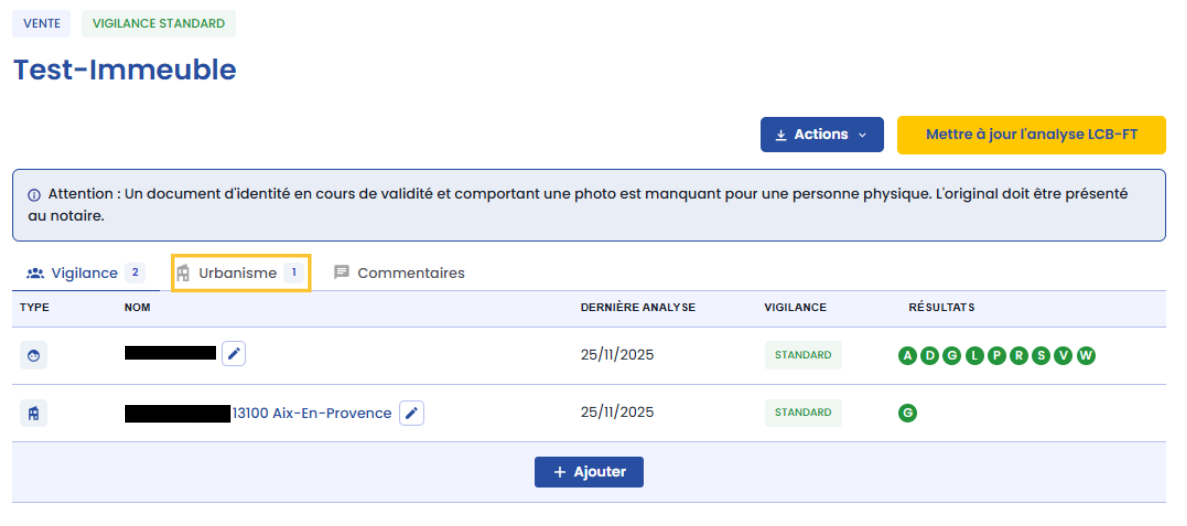Open the Actions dropdown menu
The width and height of the screenshot is (1187, 526).
pyautogui.click(x=821, y=135)
